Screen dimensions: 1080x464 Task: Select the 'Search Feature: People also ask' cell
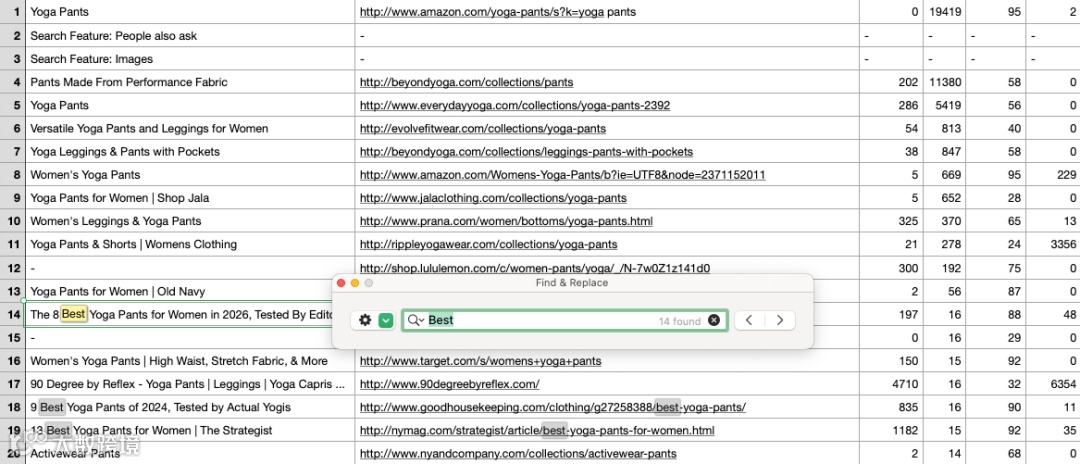click(190, 35)
